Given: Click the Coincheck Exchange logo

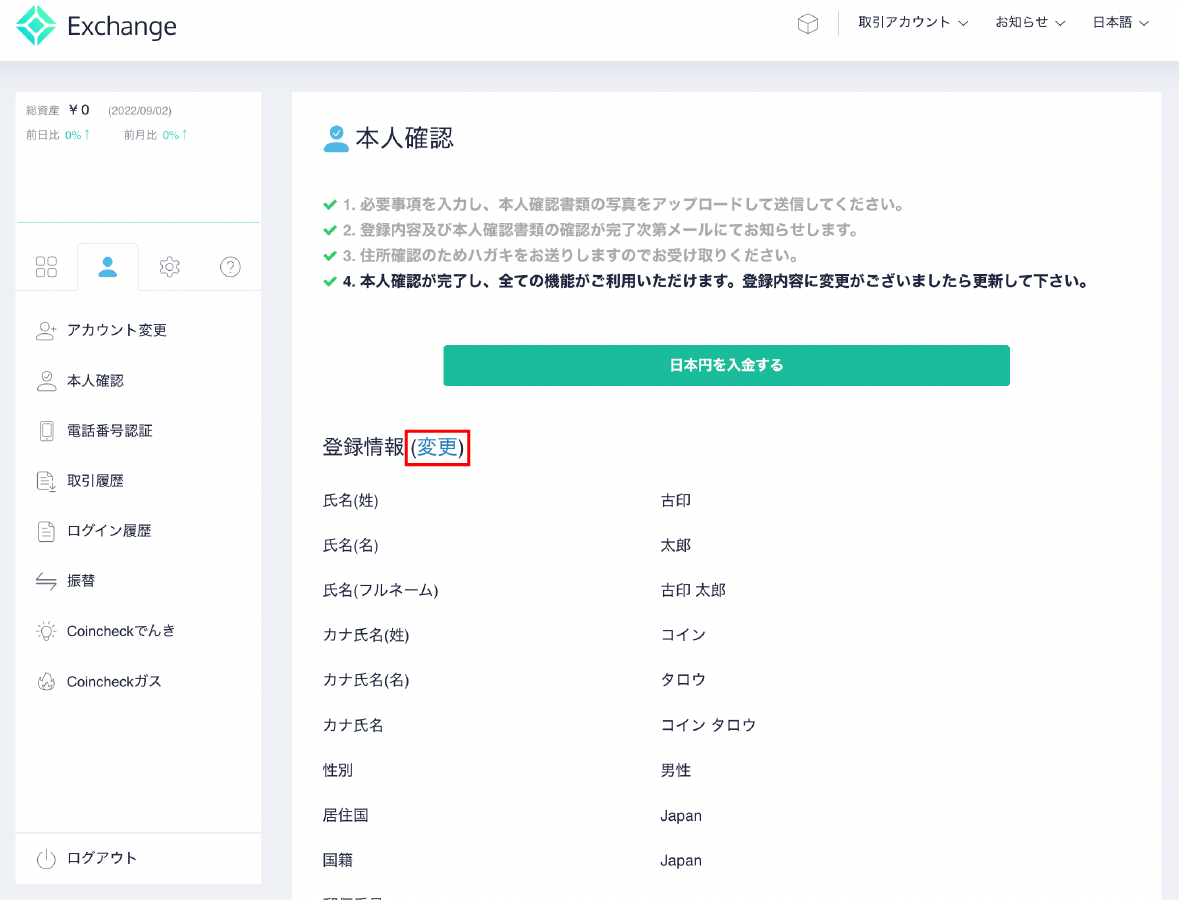Looking at the screenshot, I should tap(96, 26).
